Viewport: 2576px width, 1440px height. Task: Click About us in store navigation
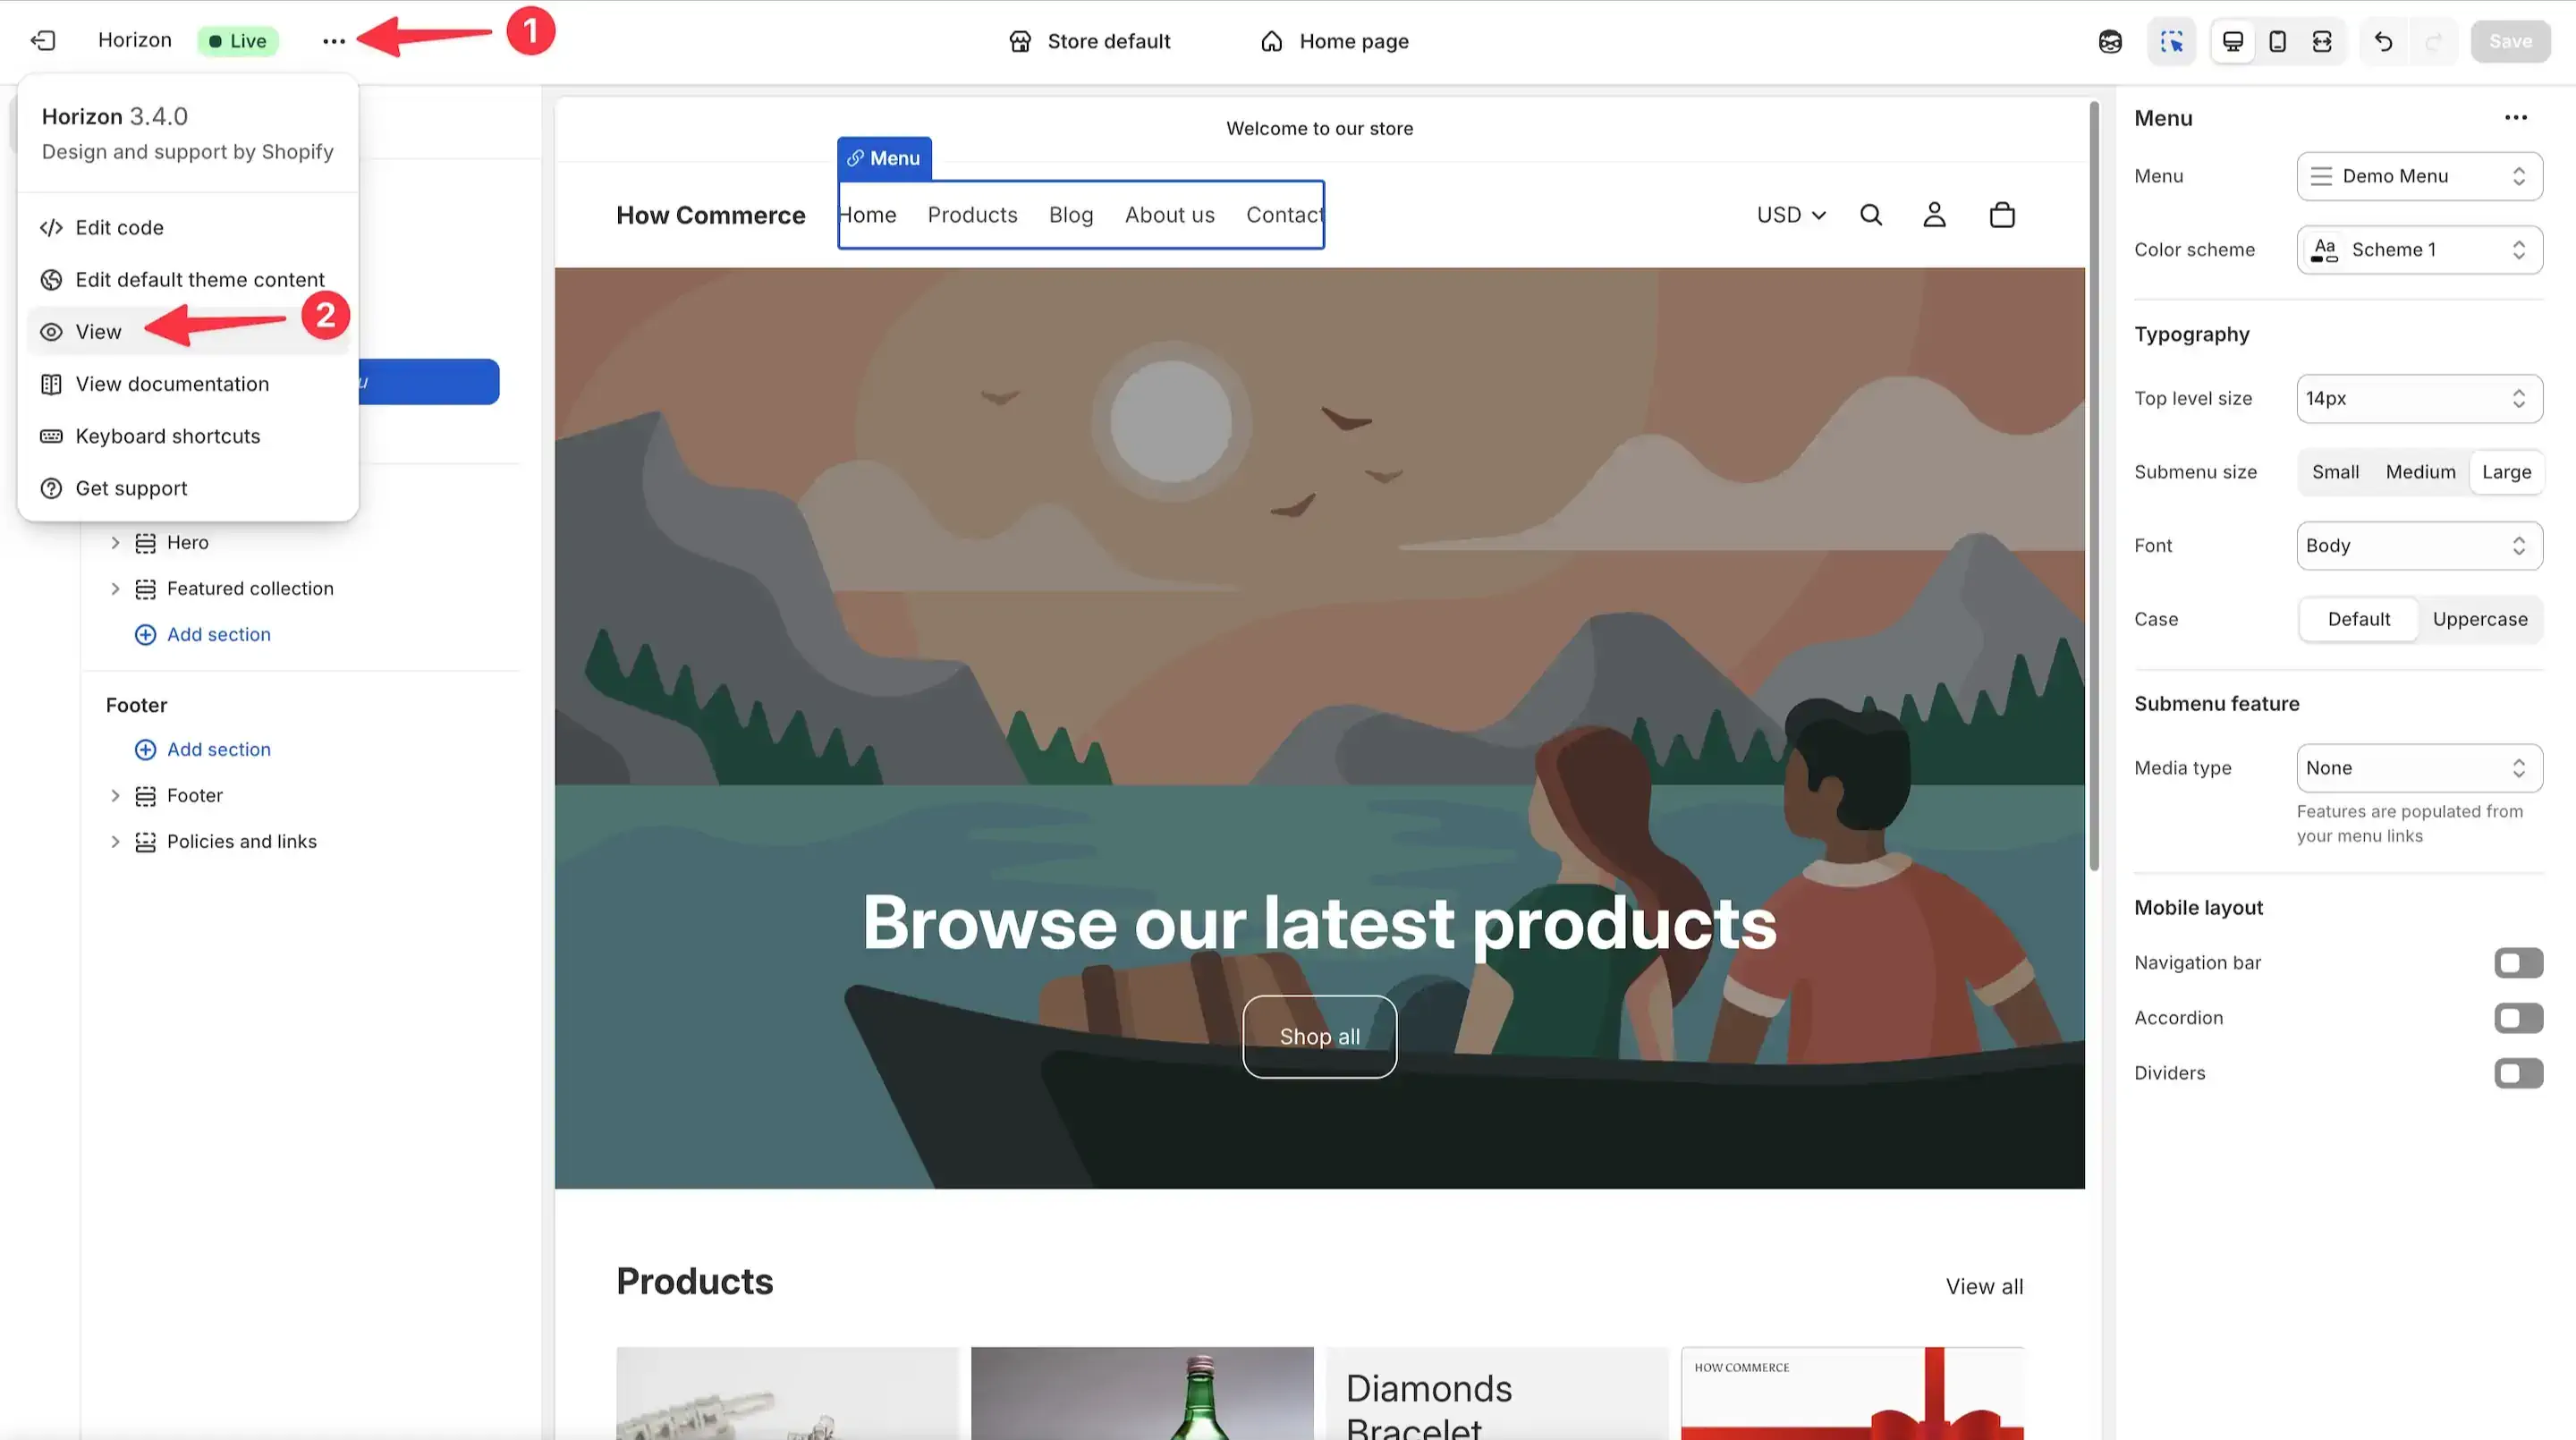tap(1169, 215)
